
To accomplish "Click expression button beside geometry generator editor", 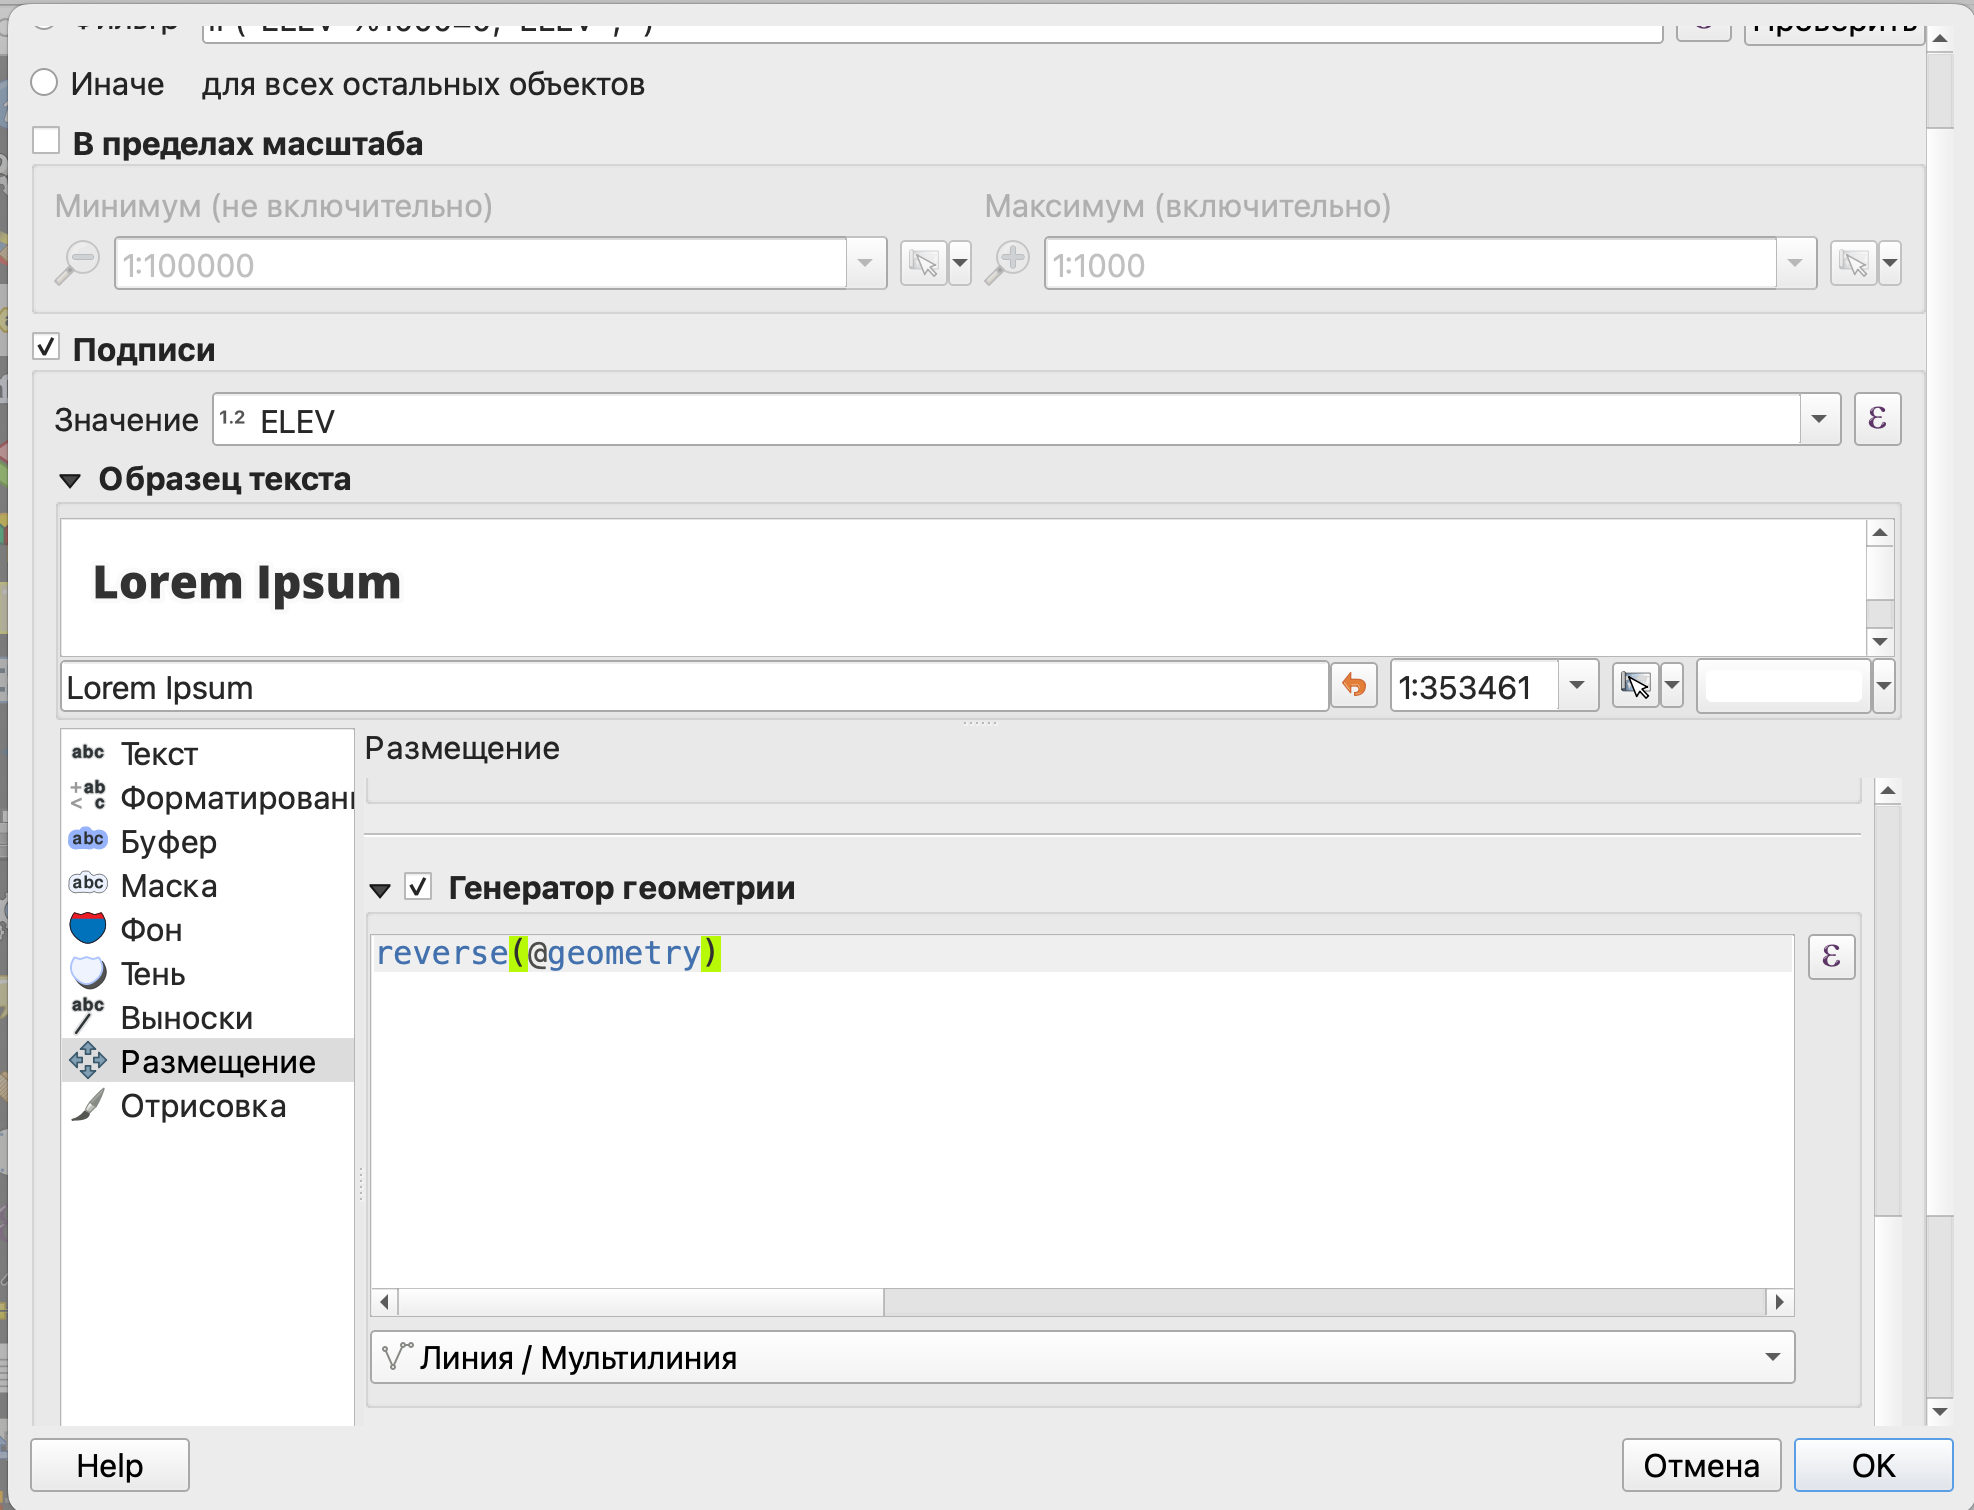I will (x=1831, y=957).
